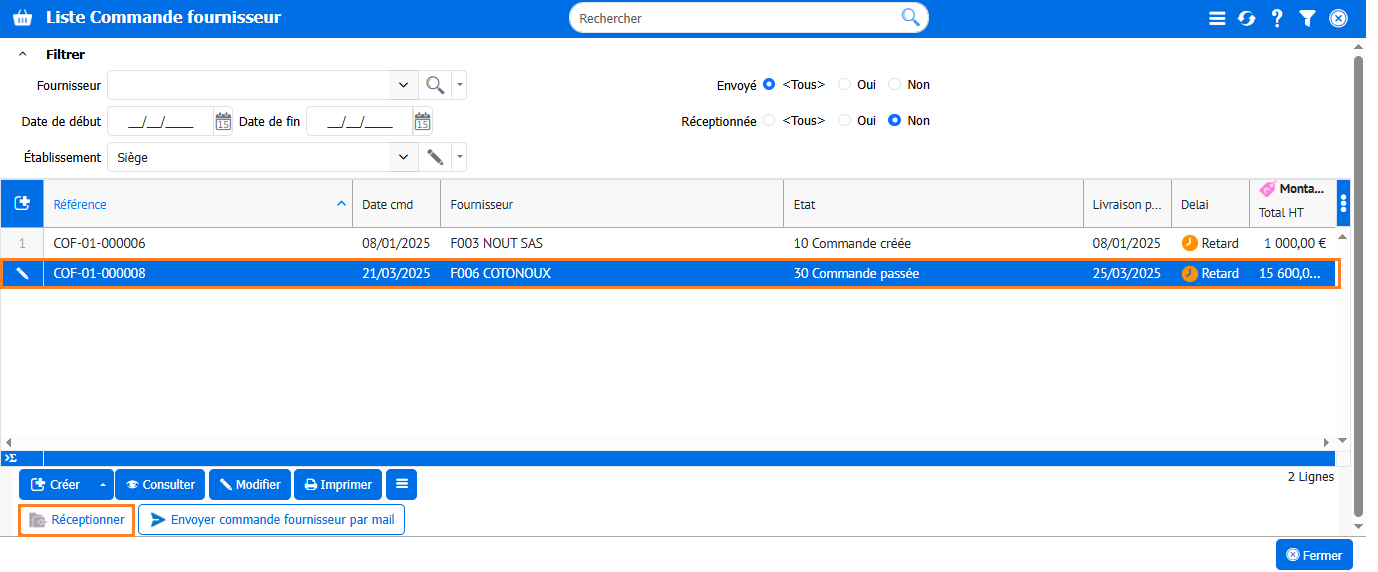Click the refresh icon in title bar
1378x572 pixels.
tap(1246, 18)
